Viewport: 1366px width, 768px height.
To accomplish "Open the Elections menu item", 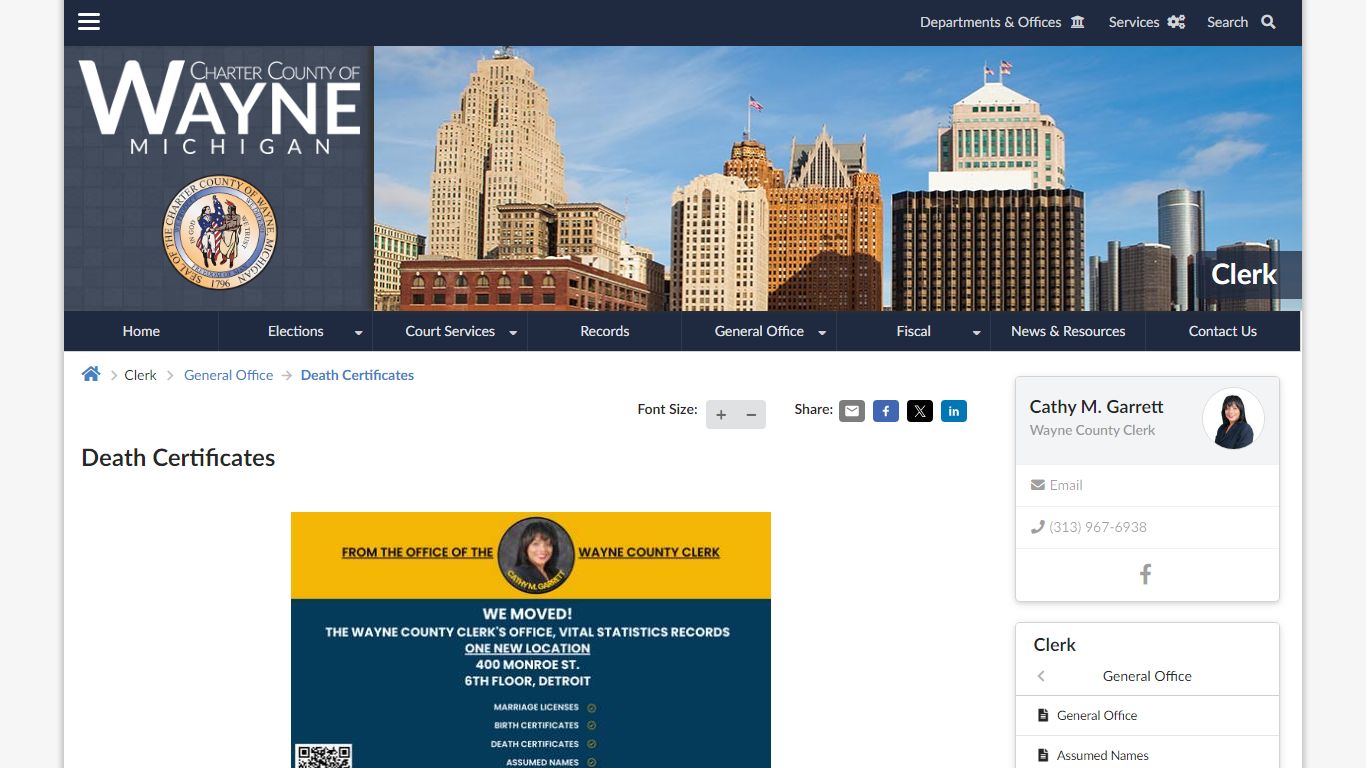I will click(x=296, y=331).
